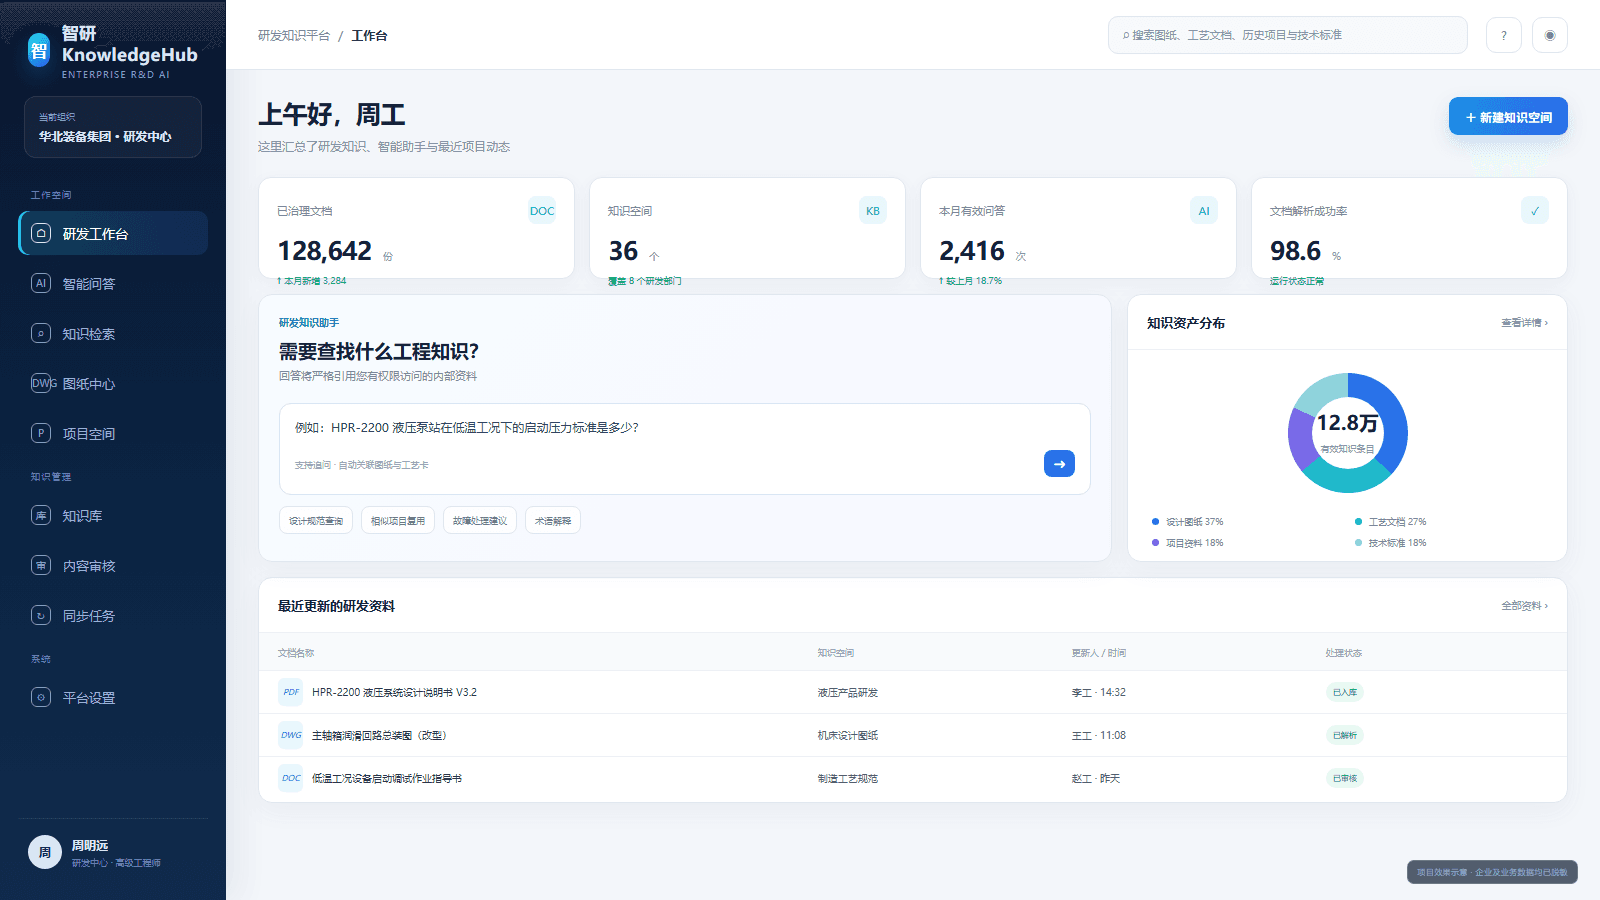Viewport: 1600px width, 900px height.
Task: Click 已入库 status tag
Action: [x=1345, y=692]
